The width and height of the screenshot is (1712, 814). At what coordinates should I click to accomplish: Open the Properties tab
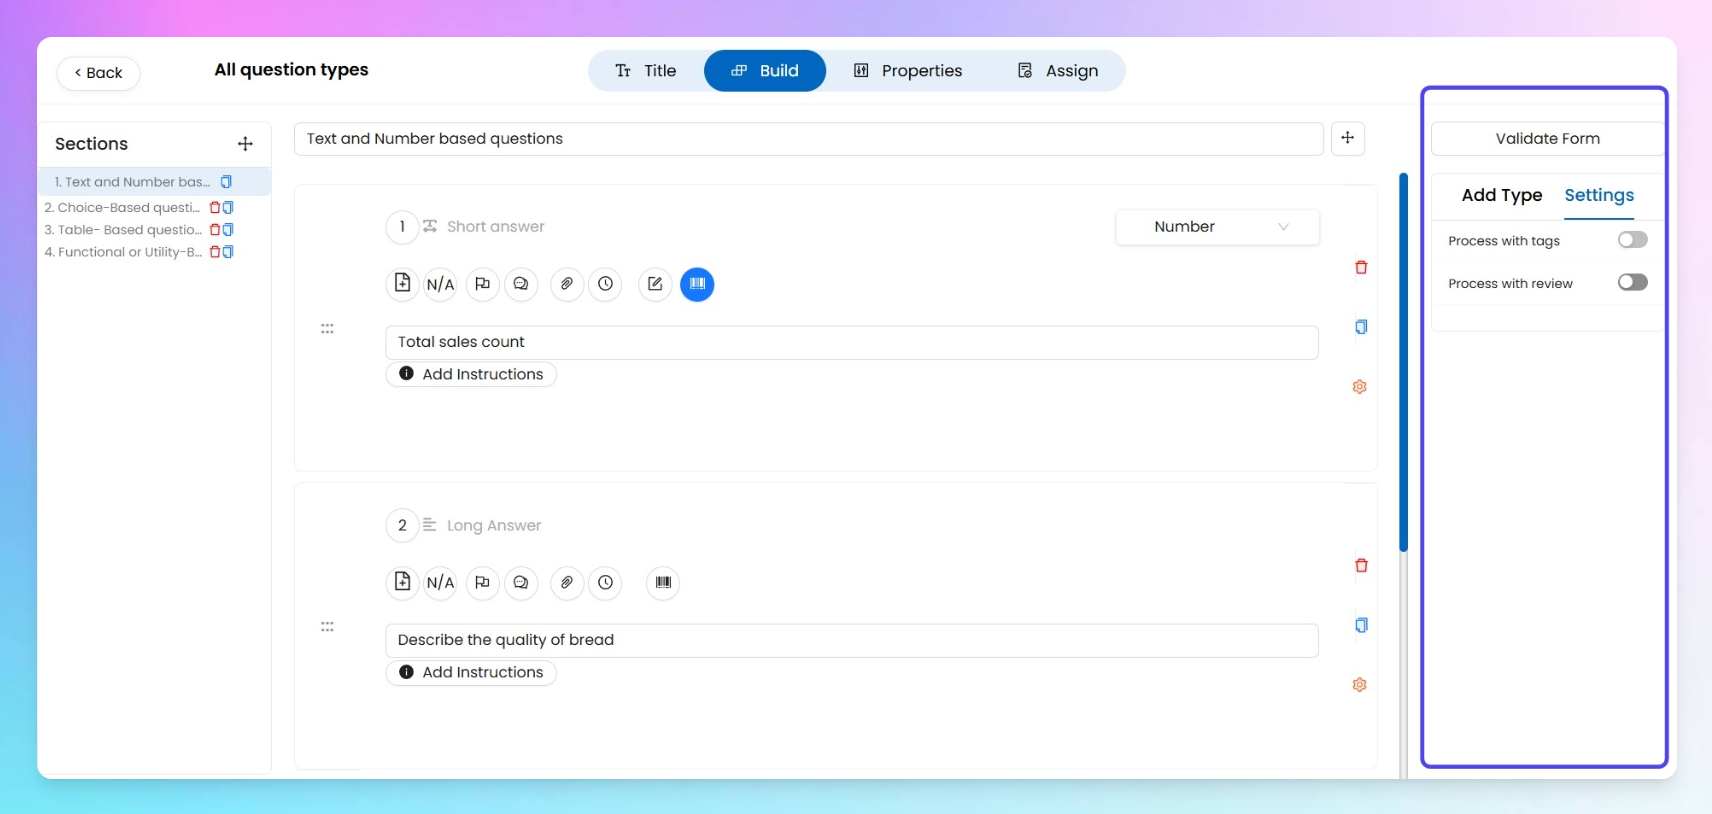point(908,71)
